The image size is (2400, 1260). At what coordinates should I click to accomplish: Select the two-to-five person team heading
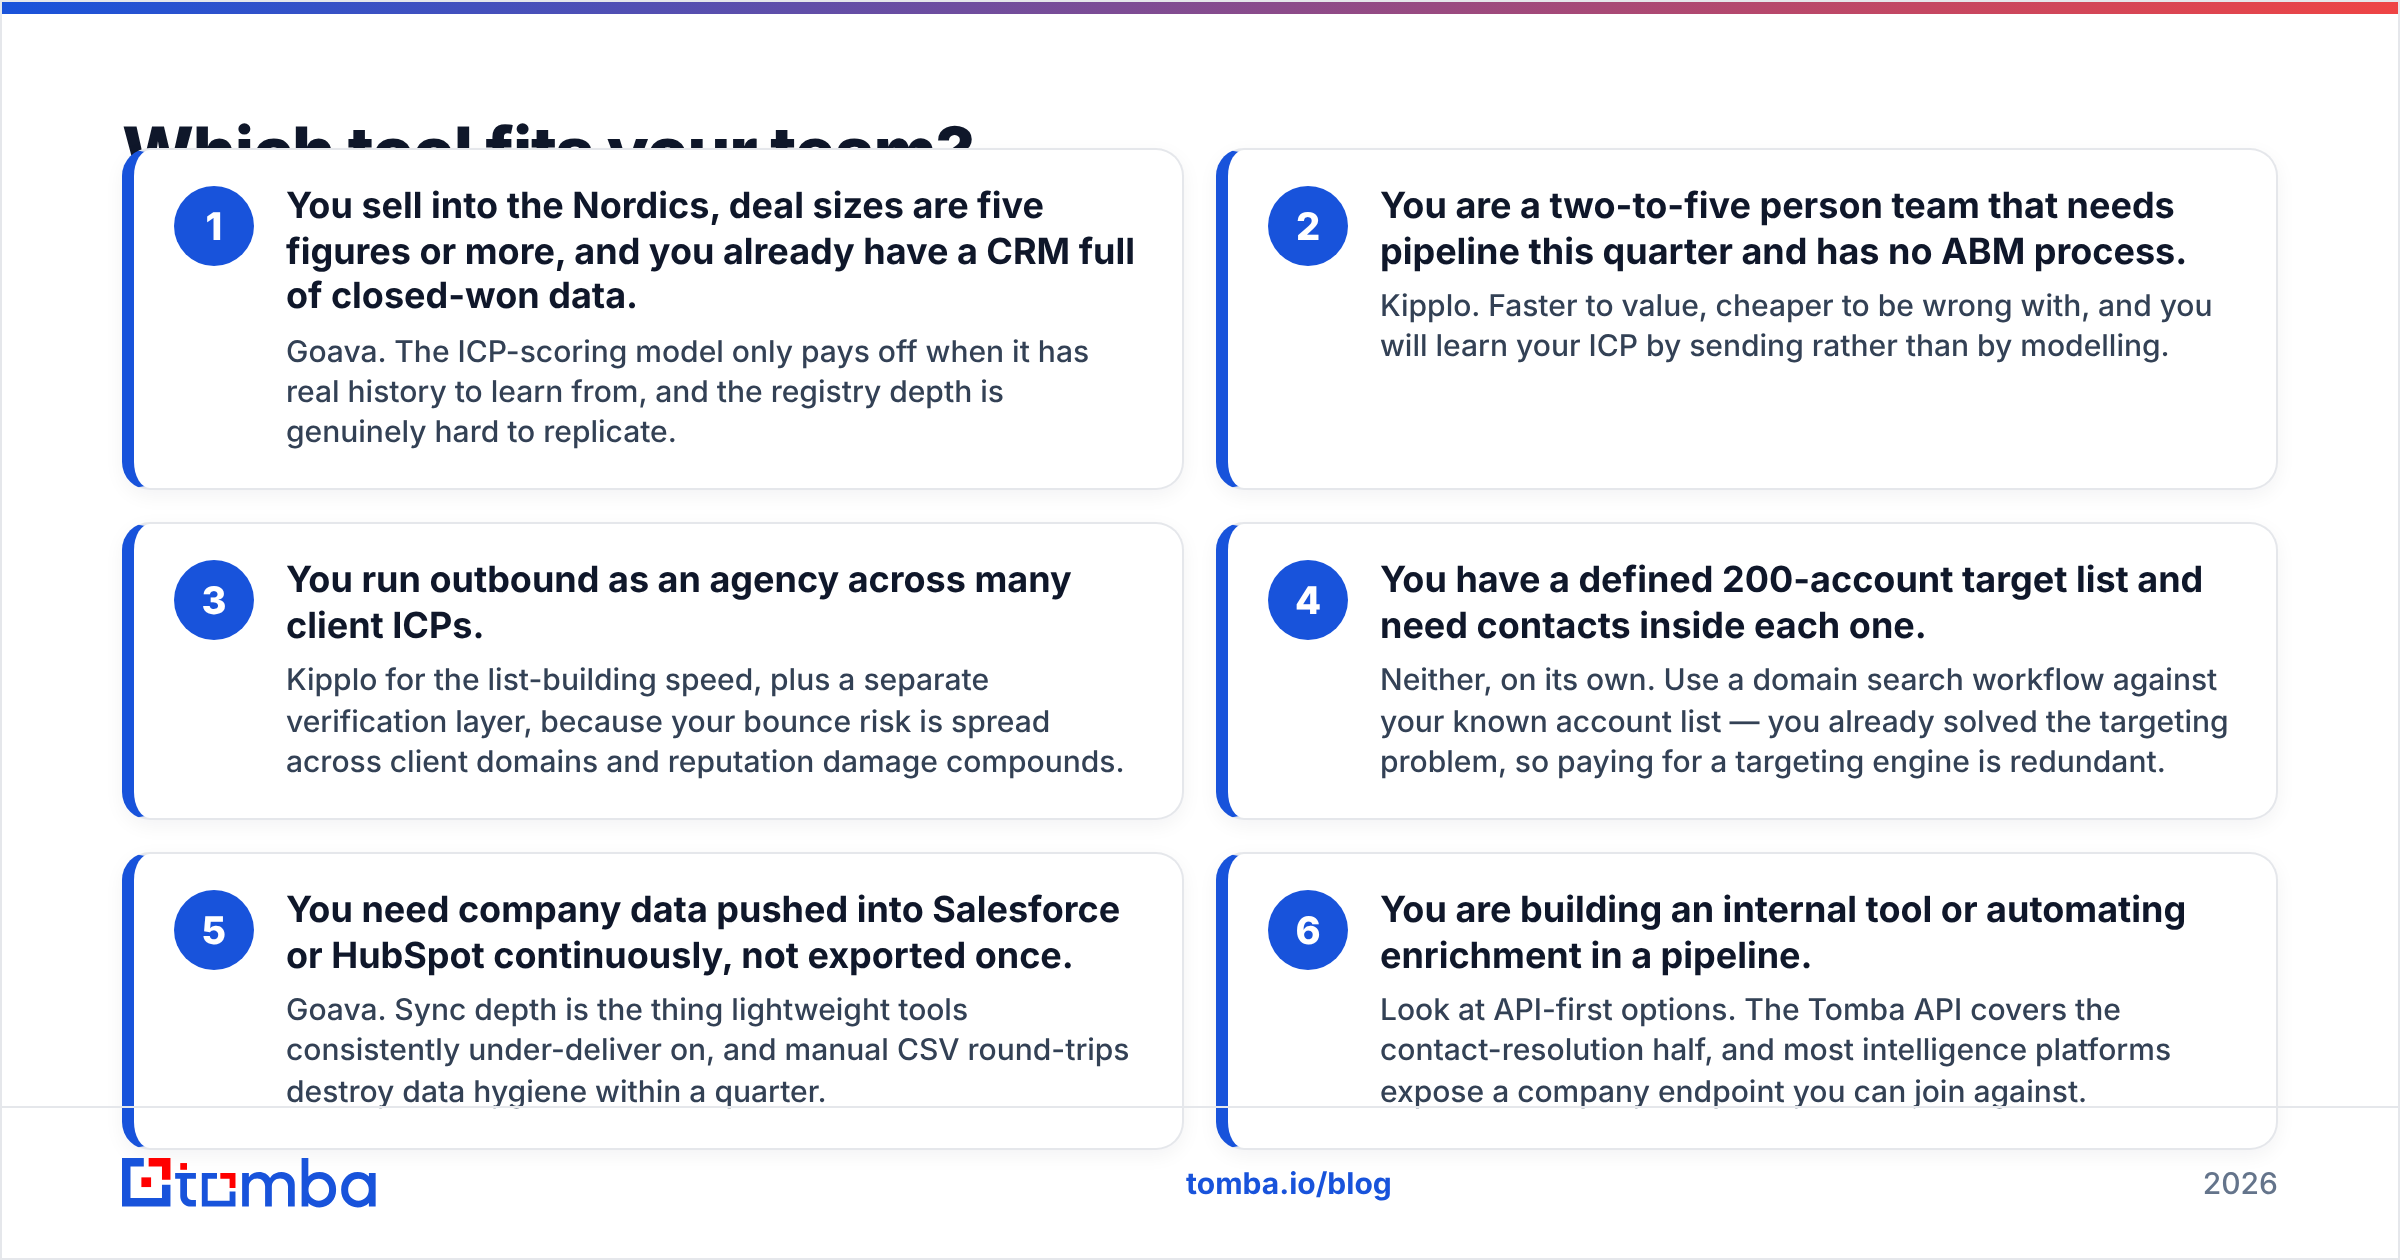click(1782, 228)
